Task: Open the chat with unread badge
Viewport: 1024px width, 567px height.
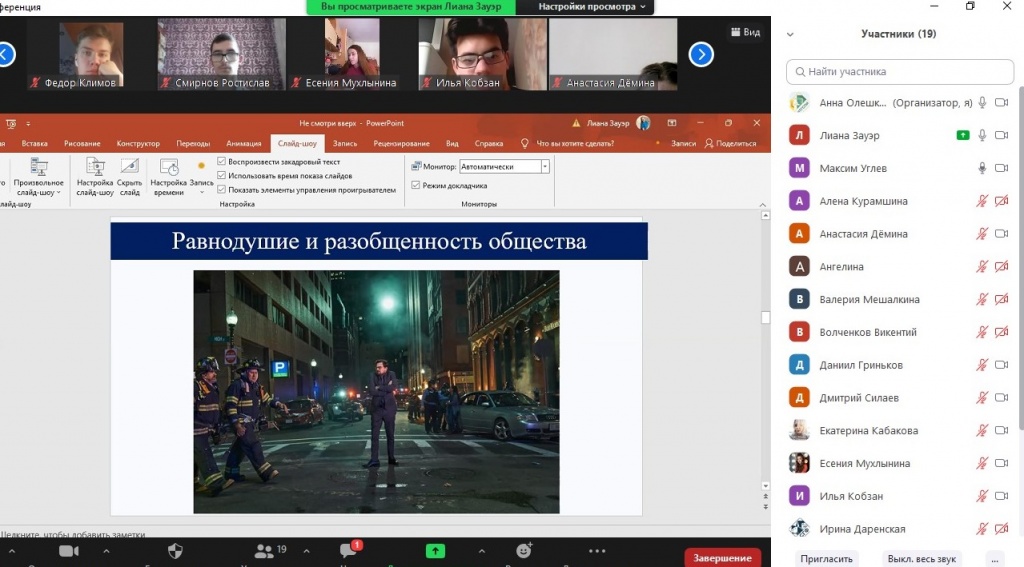Action: 348,551
